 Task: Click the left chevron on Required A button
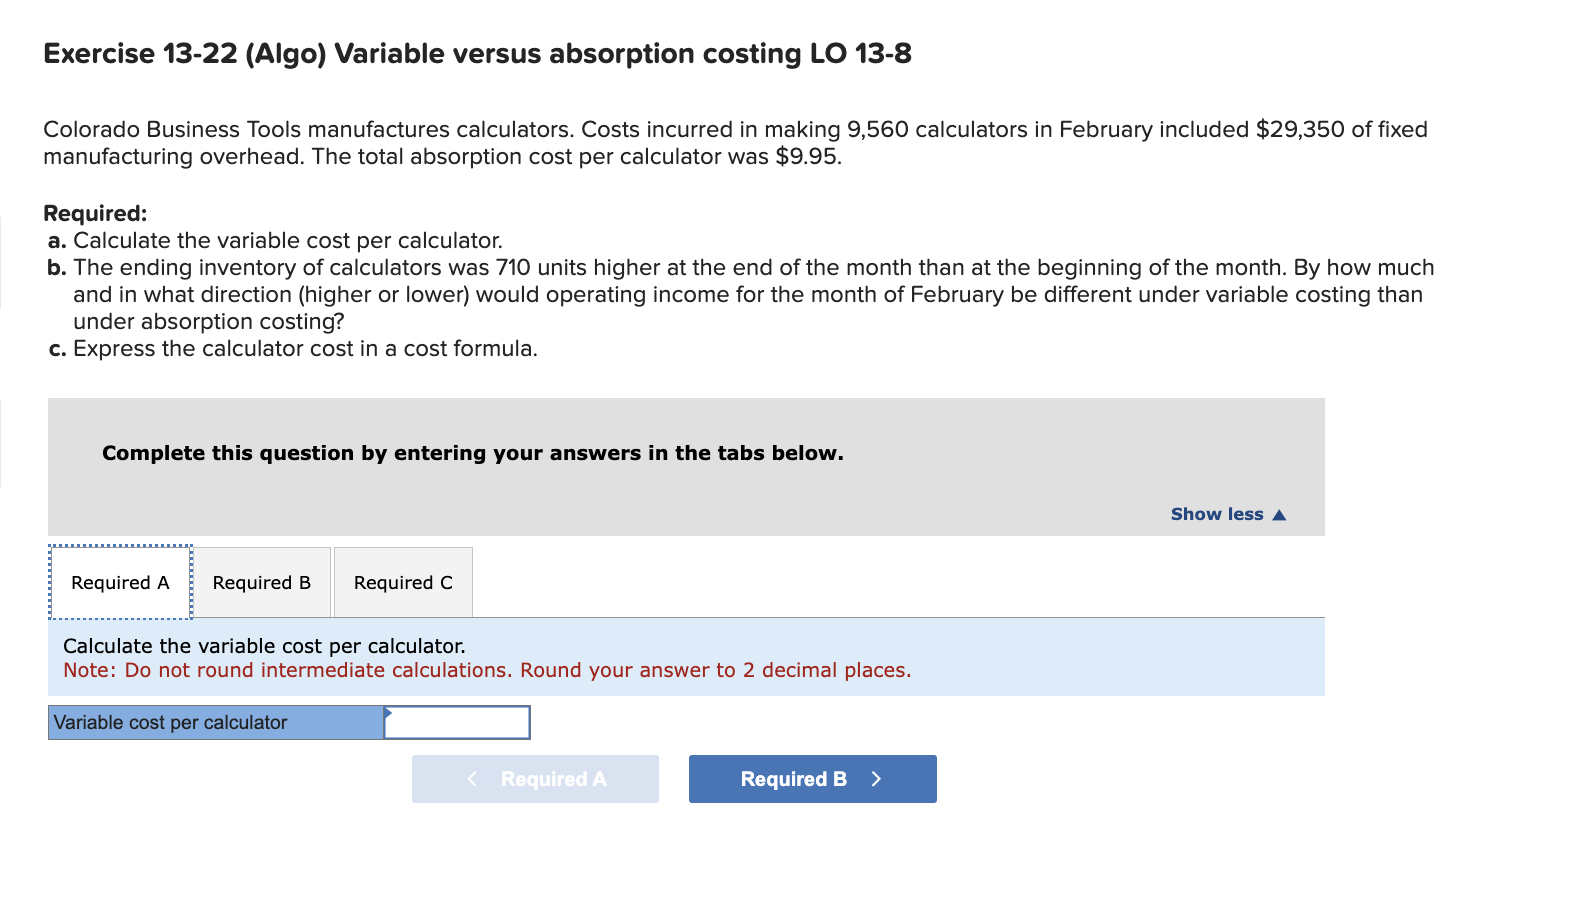tap(472, 778)
